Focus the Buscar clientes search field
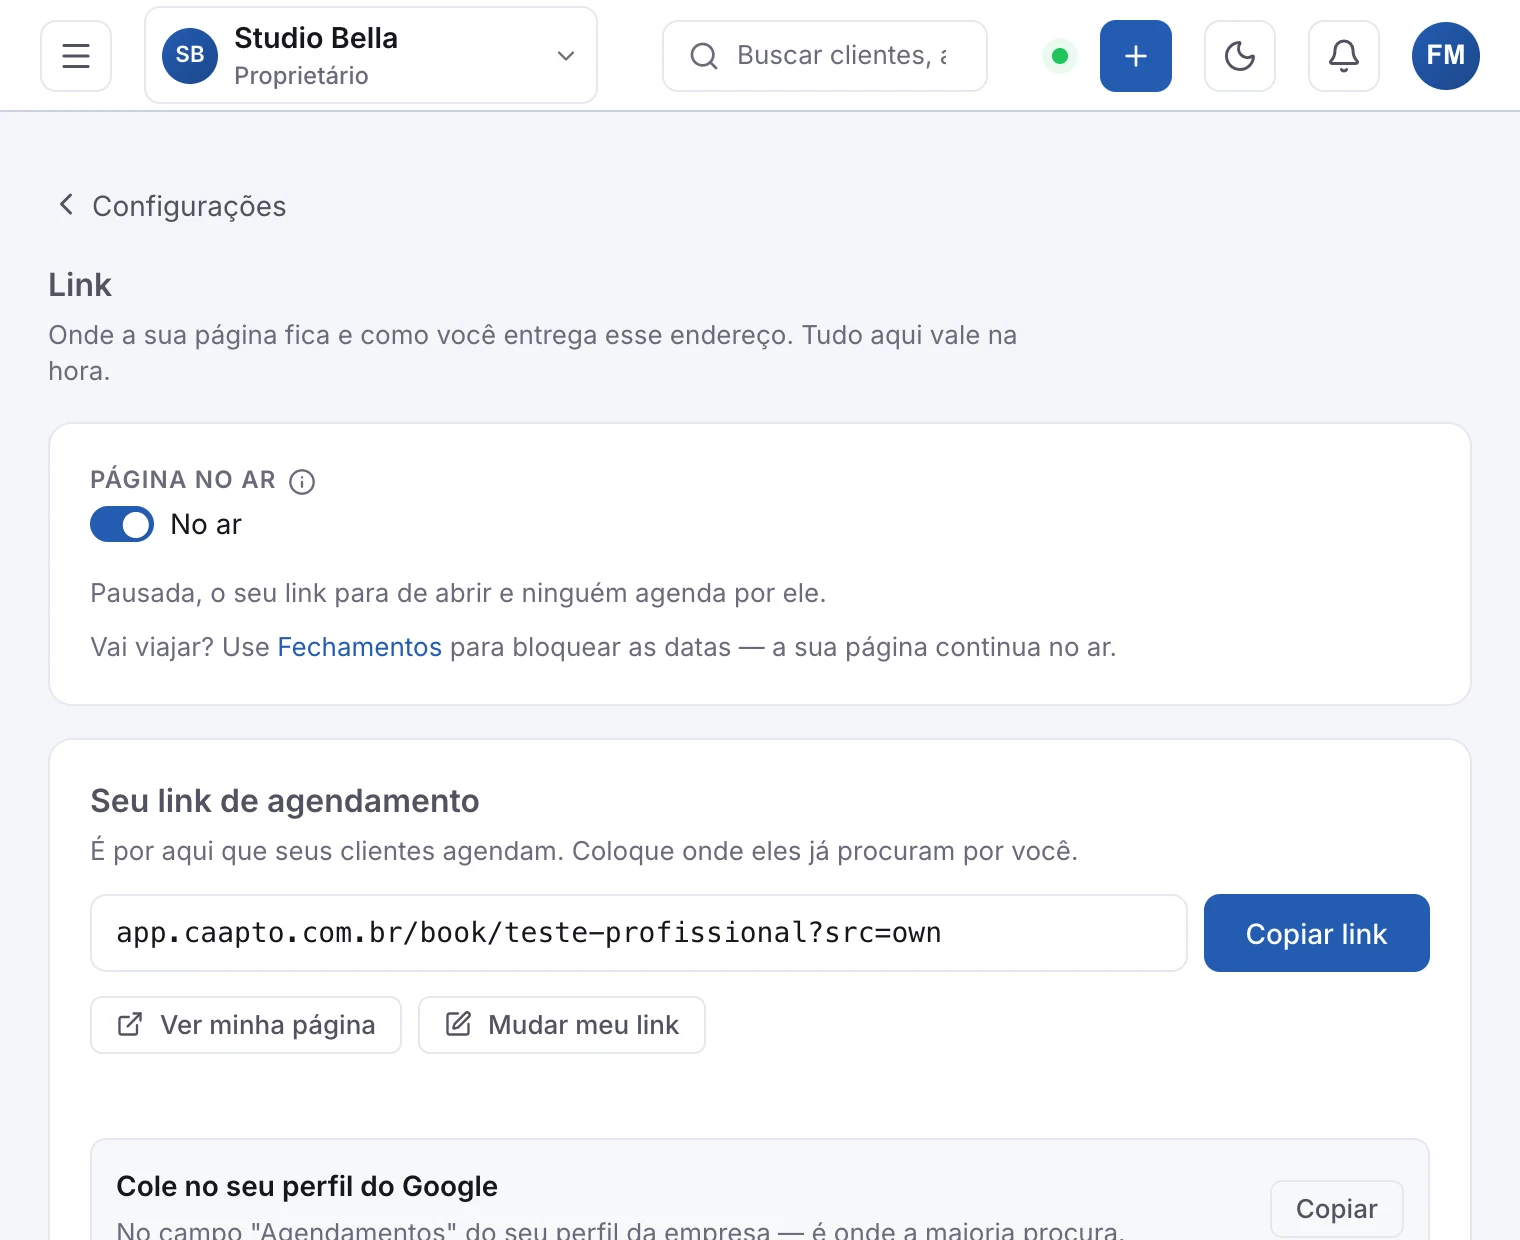The width and height of the screenshot is (1520, 1240). [x=825, y=56]
